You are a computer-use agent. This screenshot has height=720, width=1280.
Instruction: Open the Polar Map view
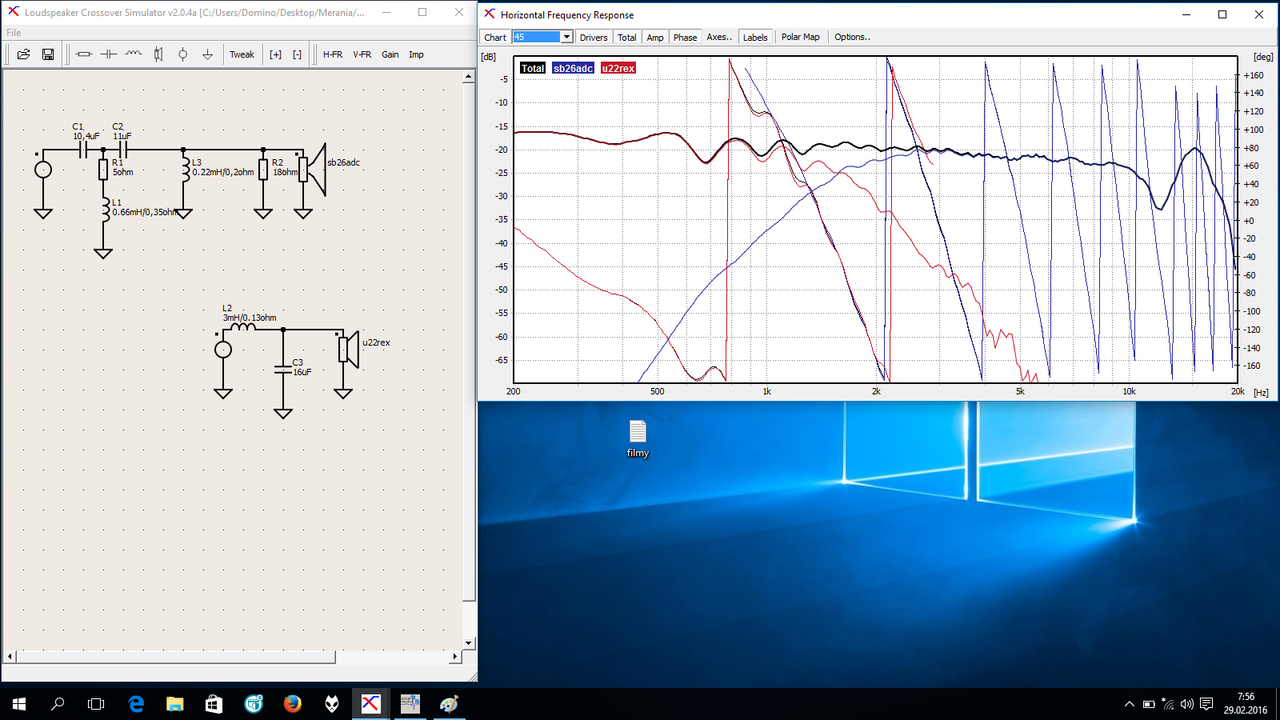[800, 37]
